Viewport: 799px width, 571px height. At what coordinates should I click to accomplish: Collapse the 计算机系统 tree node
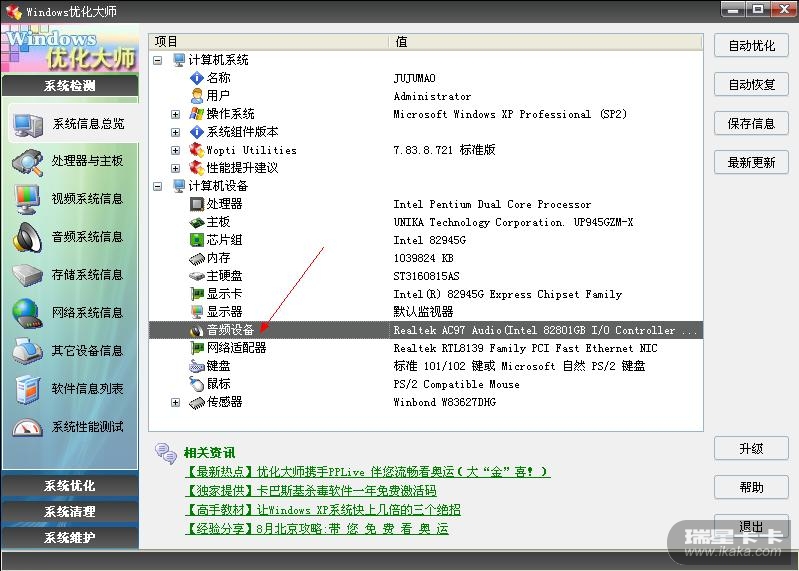(x=158, y=60)
